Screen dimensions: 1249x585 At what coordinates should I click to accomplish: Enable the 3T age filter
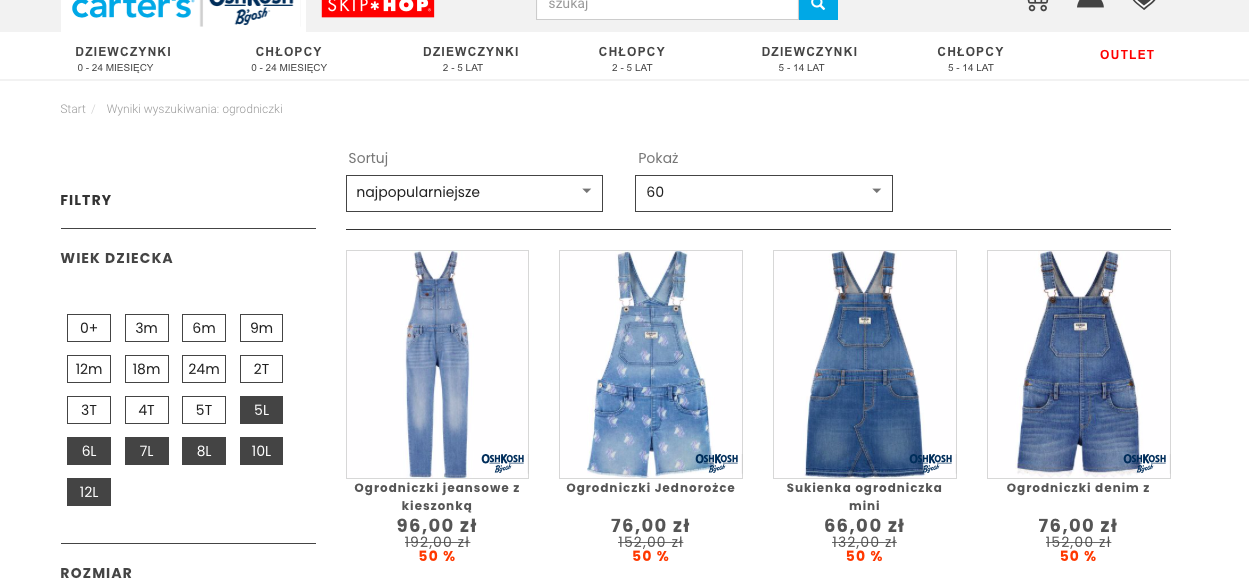(x=89, y=410)
